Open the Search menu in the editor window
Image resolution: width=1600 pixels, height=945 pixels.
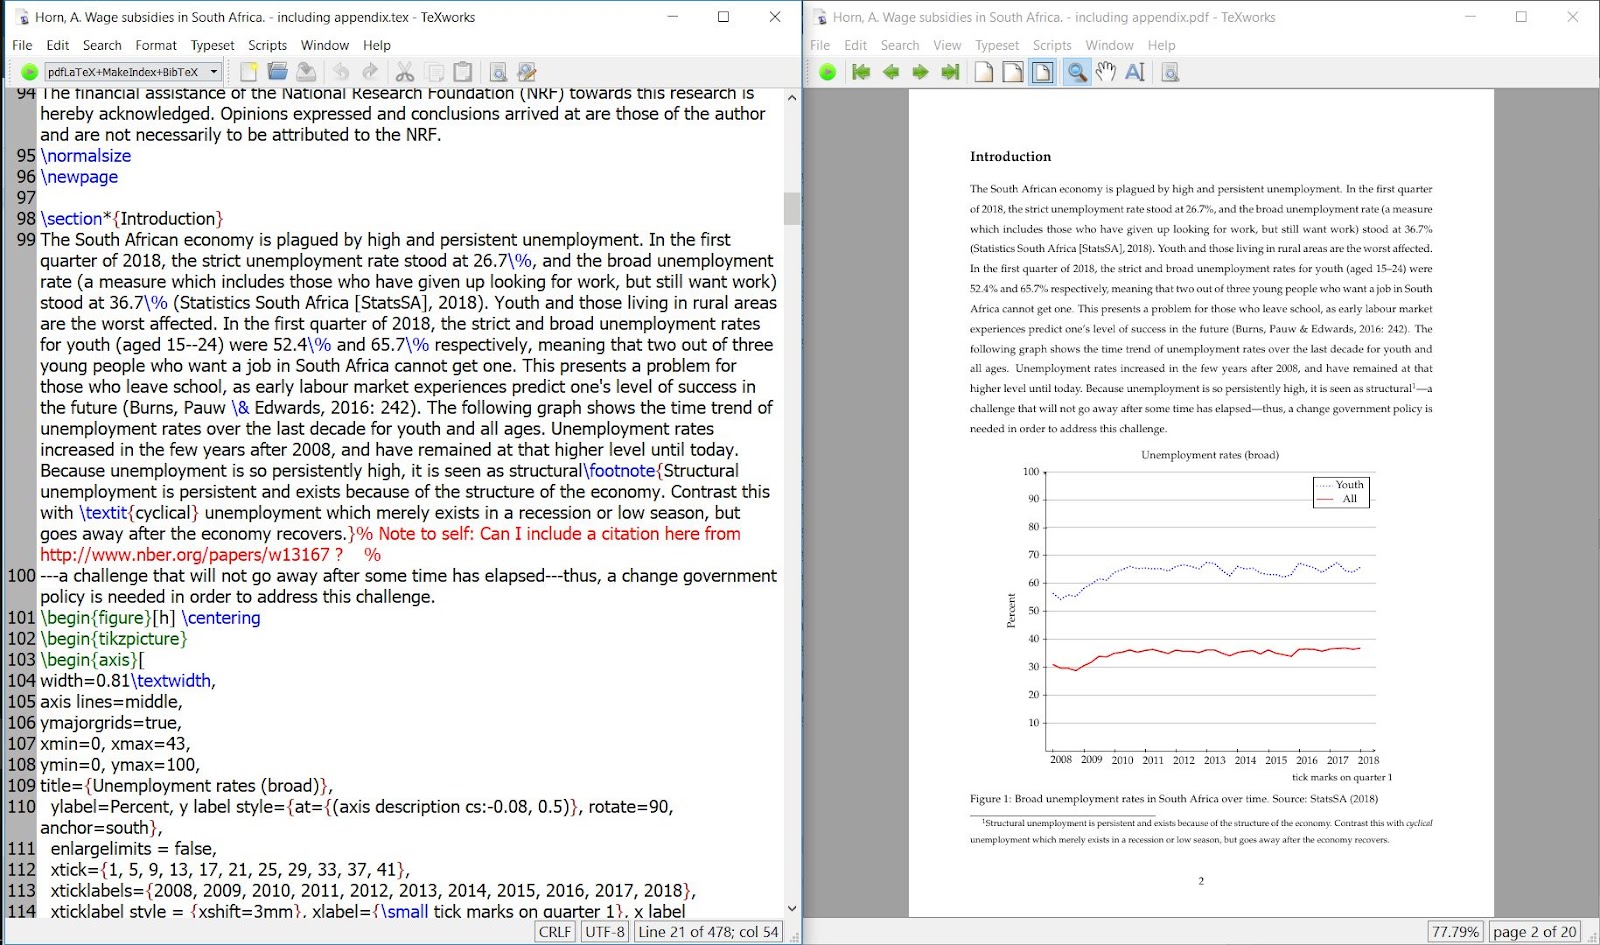pos(102,45)
